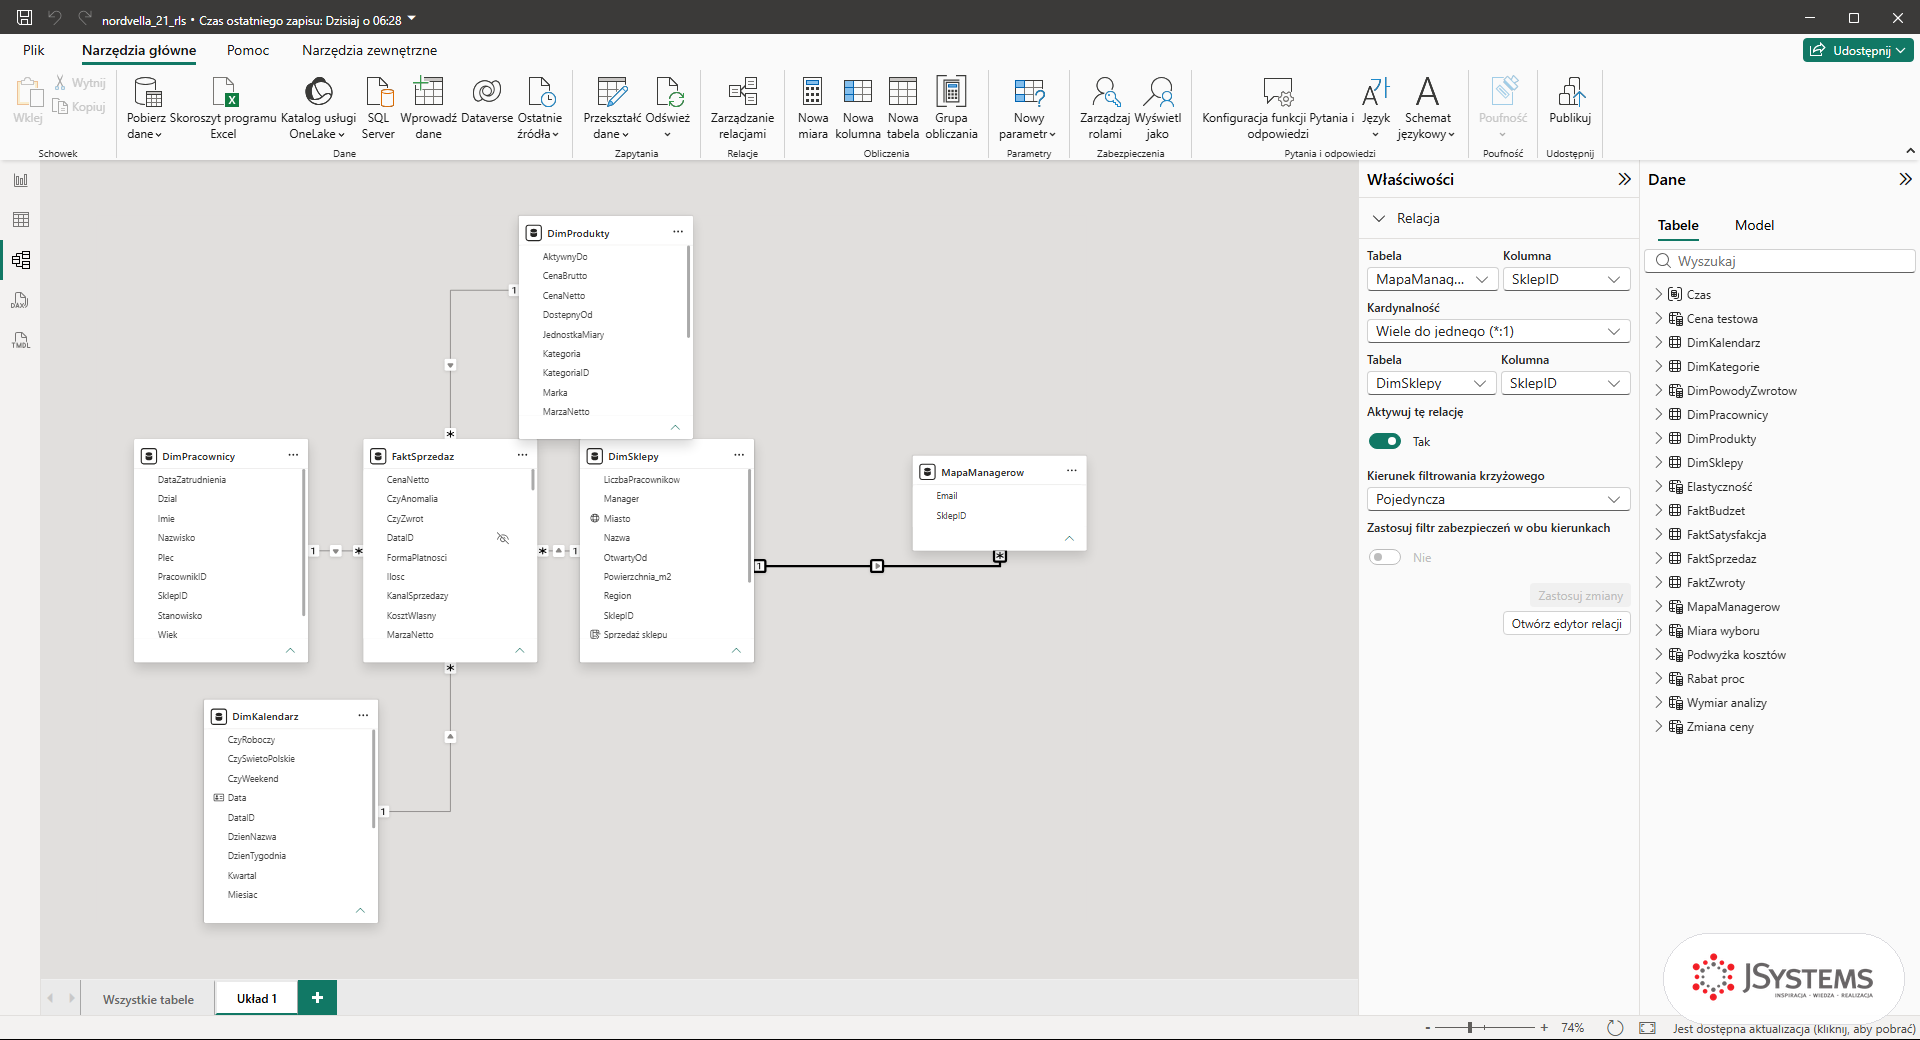The image size is (1920, 1040).
Task: Click Wyszukaj search field in Dane pane
Action: pos(1780,261)
